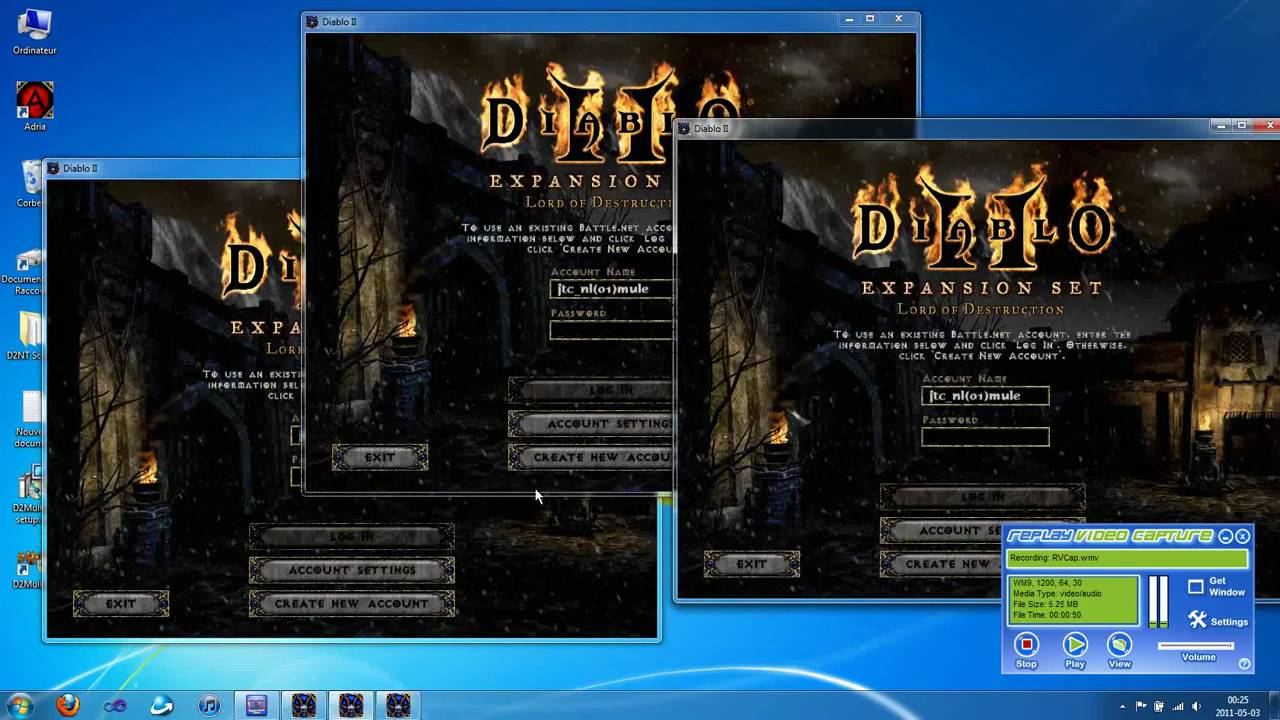Minimize the middle Diablo II window

pyautogui.click(x=850, y=19)
